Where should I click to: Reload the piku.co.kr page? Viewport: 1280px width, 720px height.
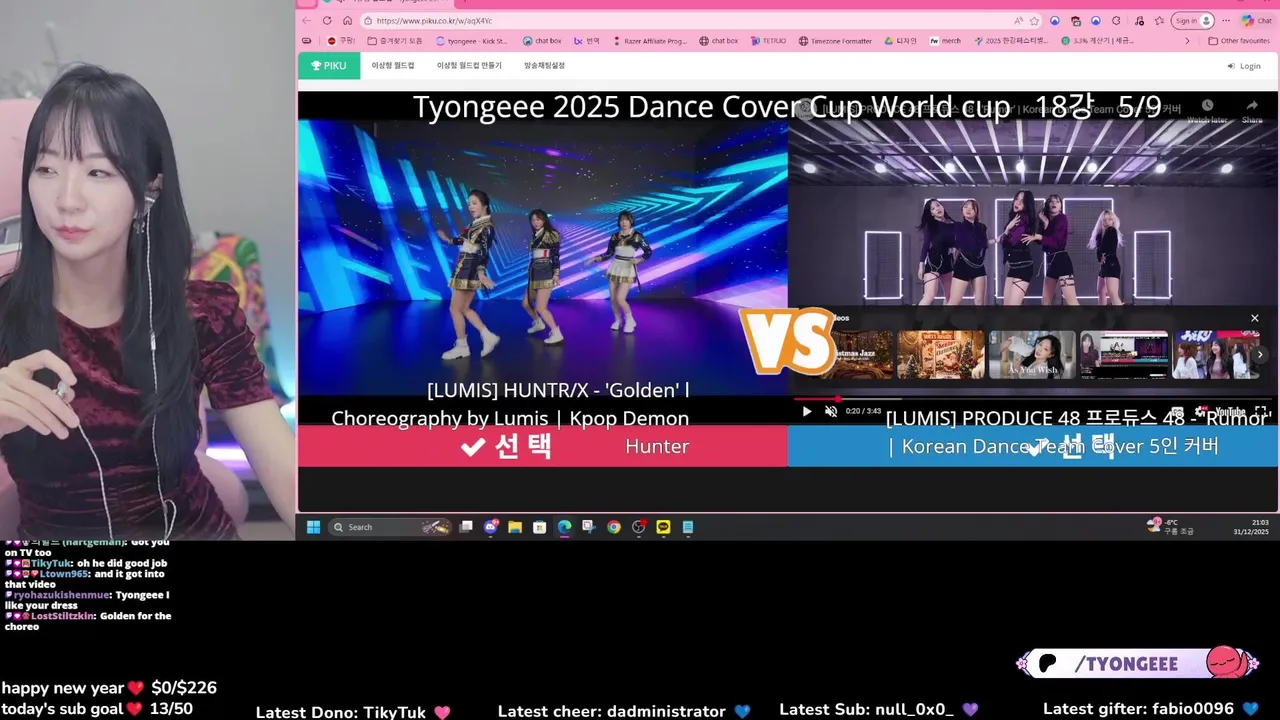[327, 20]
